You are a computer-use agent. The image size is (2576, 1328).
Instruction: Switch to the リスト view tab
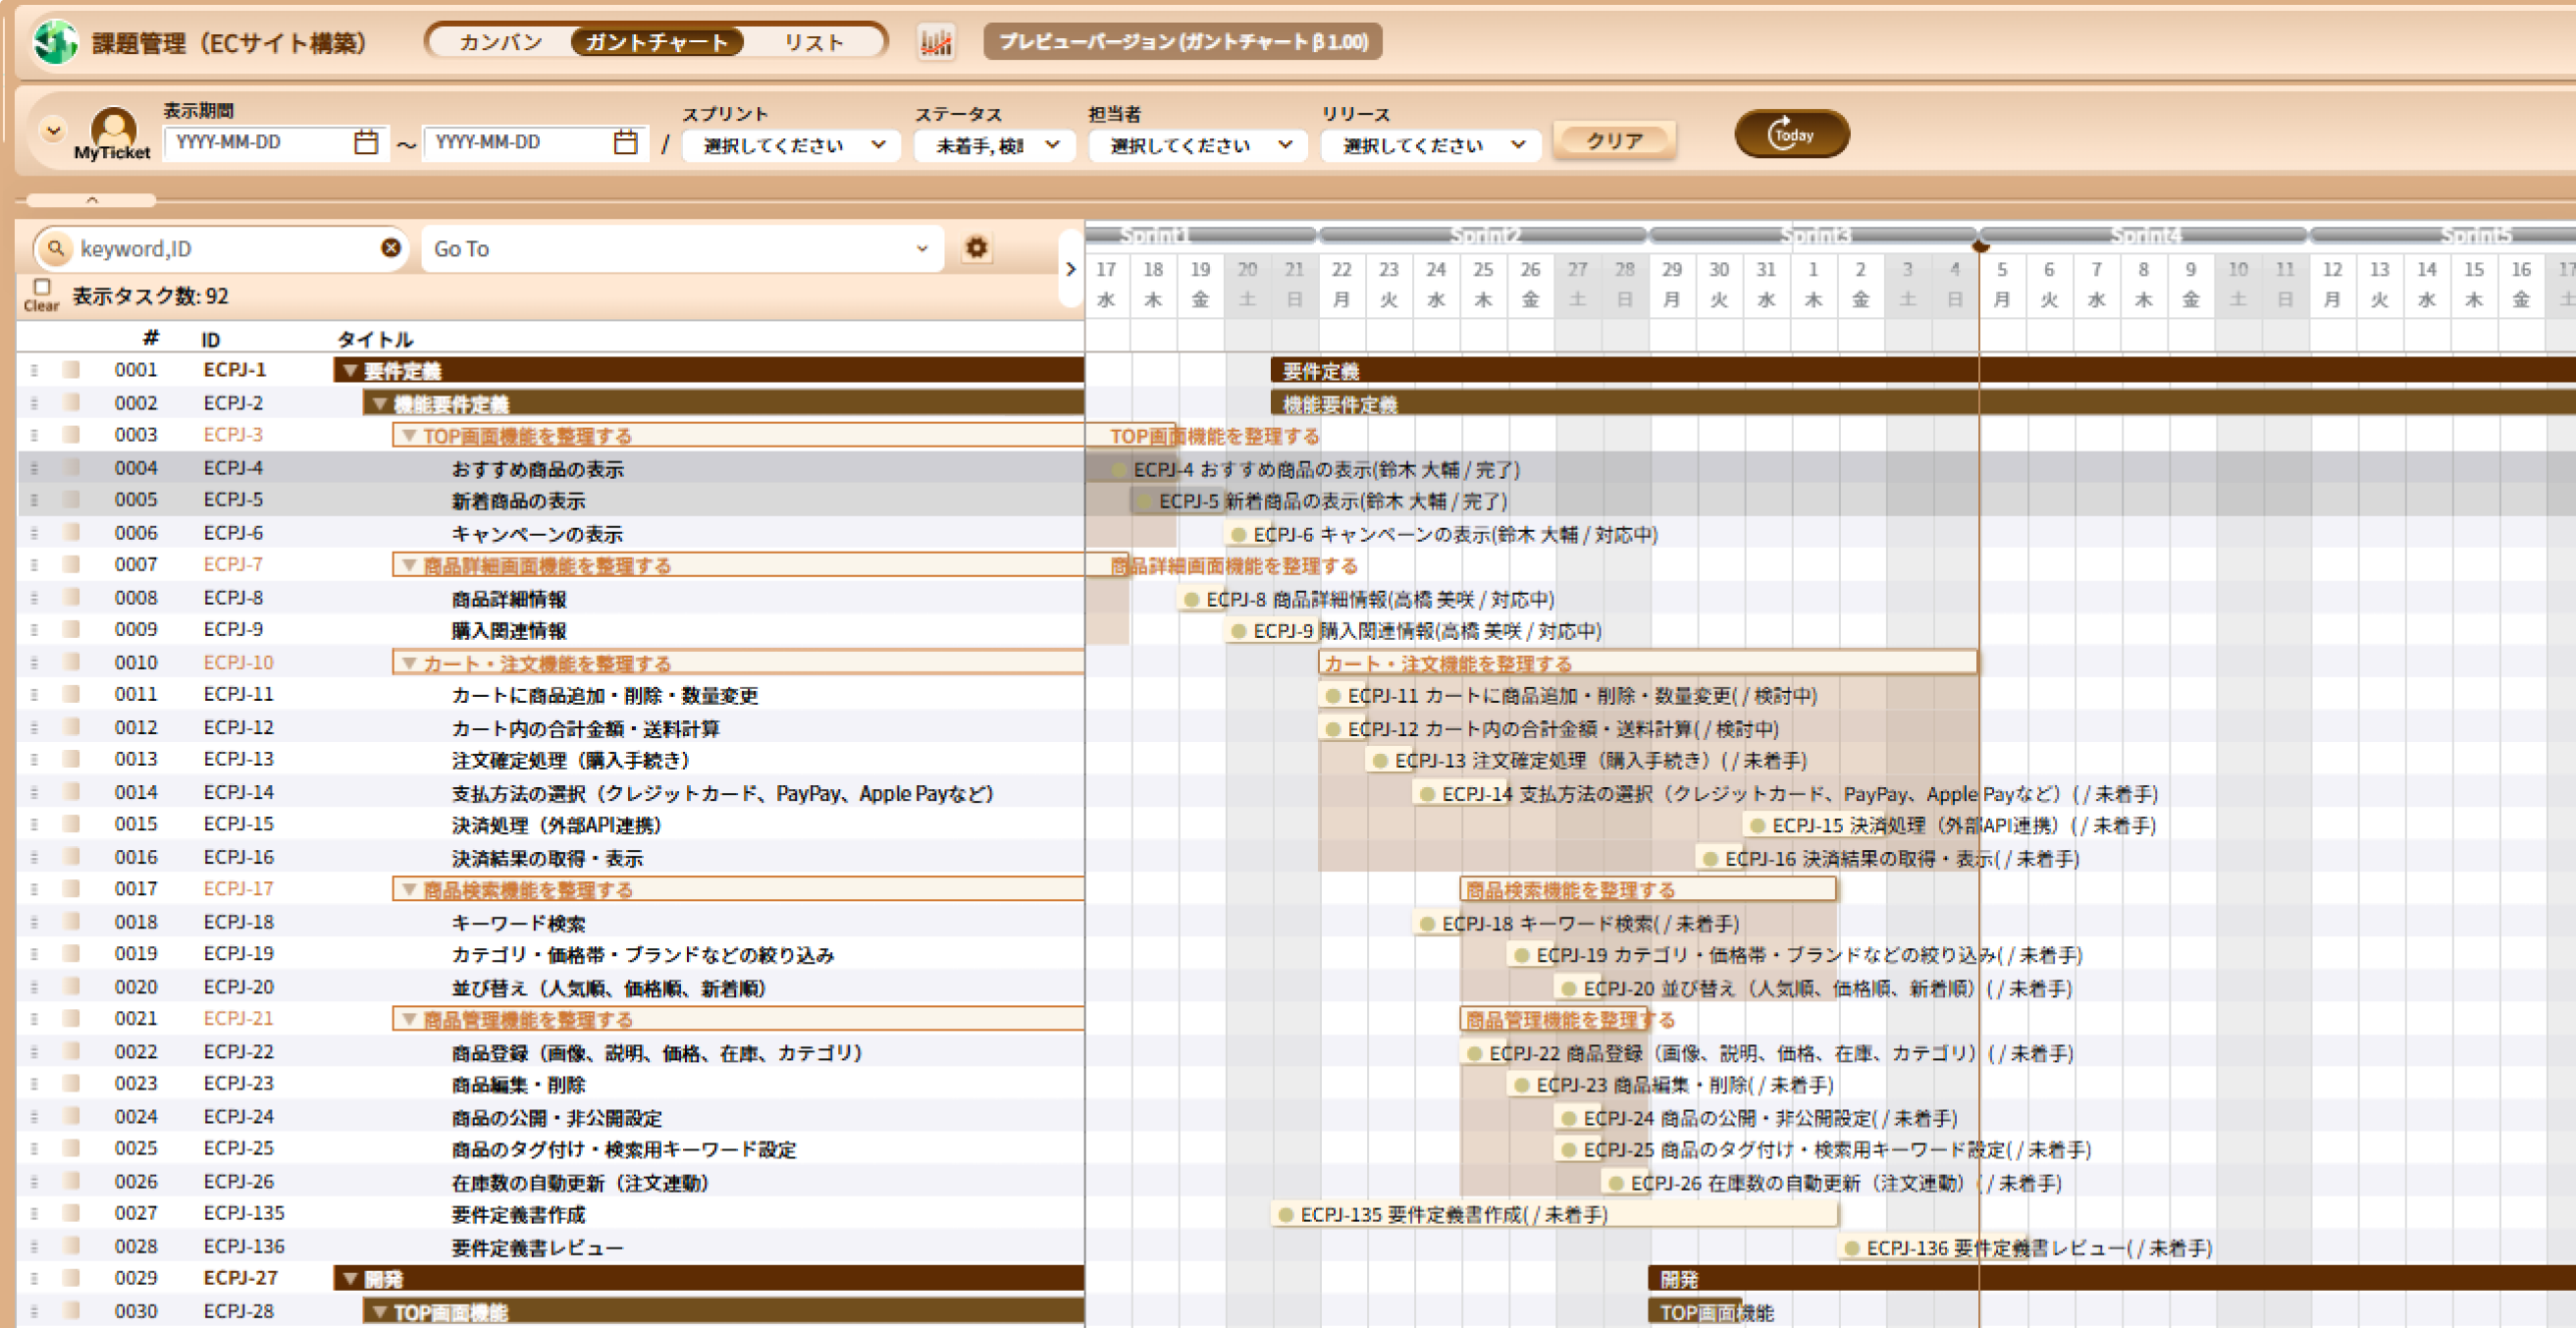pyautogui.click(x=813, y=42)
